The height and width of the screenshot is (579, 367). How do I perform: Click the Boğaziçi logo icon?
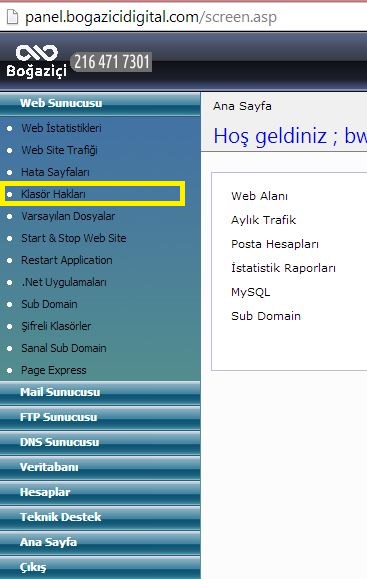tap(37, 61)
